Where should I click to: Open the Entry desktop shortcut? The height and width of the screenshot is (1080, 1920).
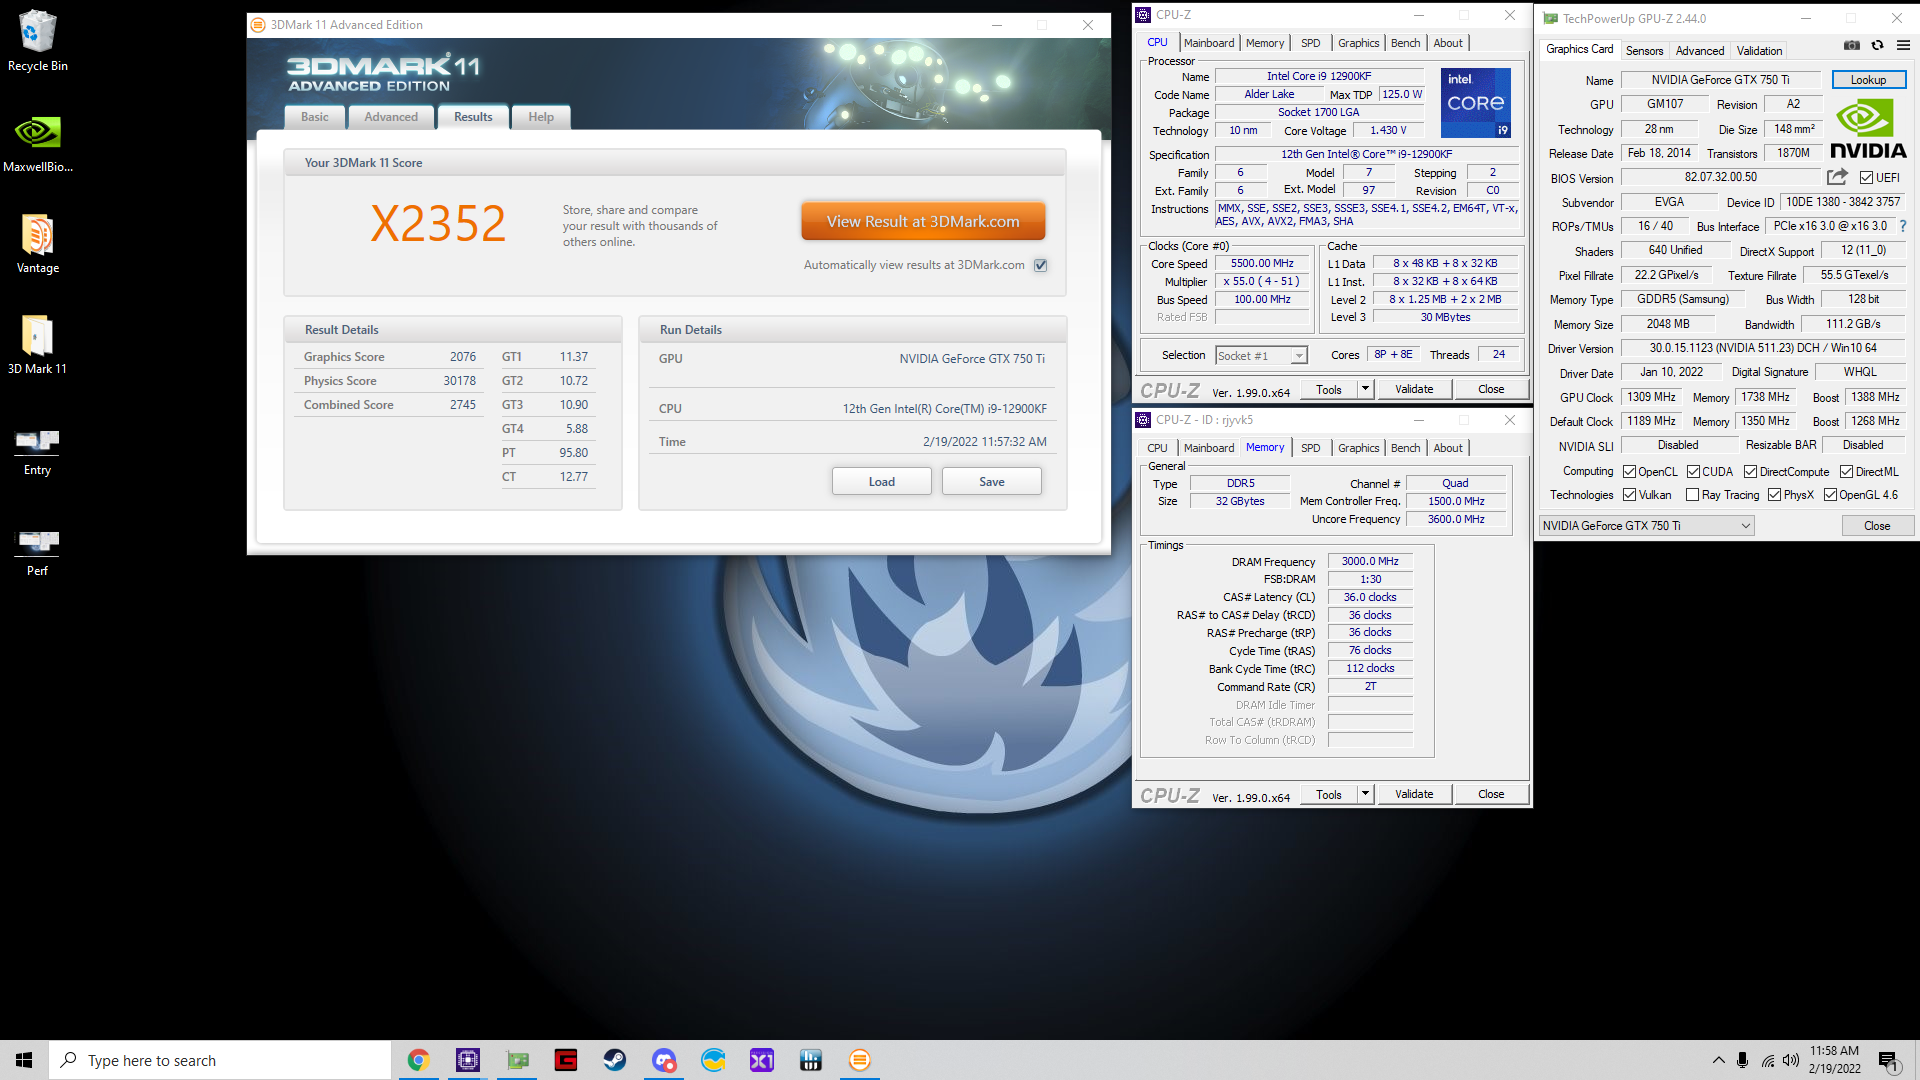tap(37, 450)
